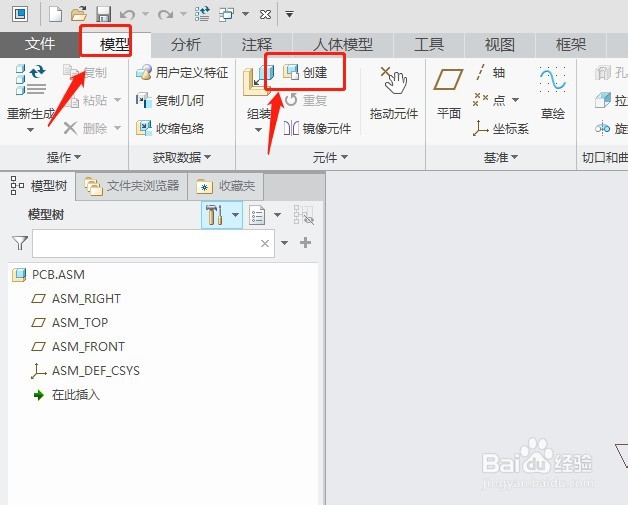628x505 pixels.
Task: Click the New file icon
Action: pos(55,14)
